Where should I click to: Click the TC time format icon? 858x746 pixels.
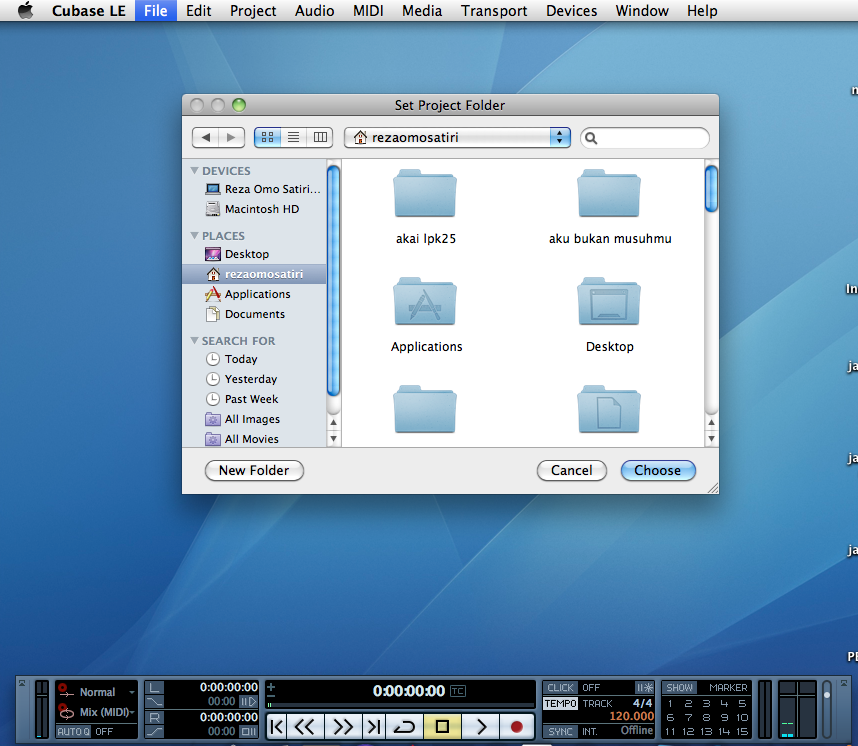click(x=457, y=691)
